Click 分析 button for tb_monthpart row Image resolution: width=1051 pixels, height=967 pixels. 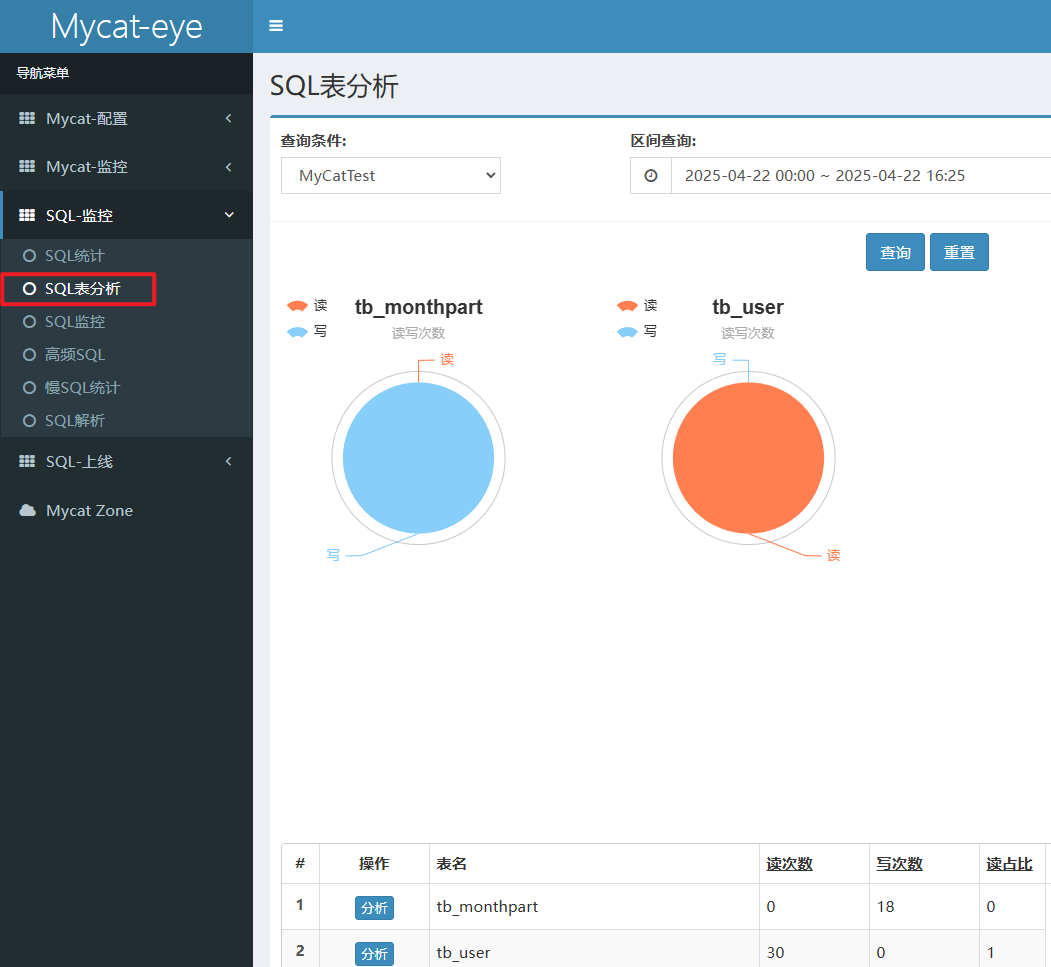tap(374, 908)
